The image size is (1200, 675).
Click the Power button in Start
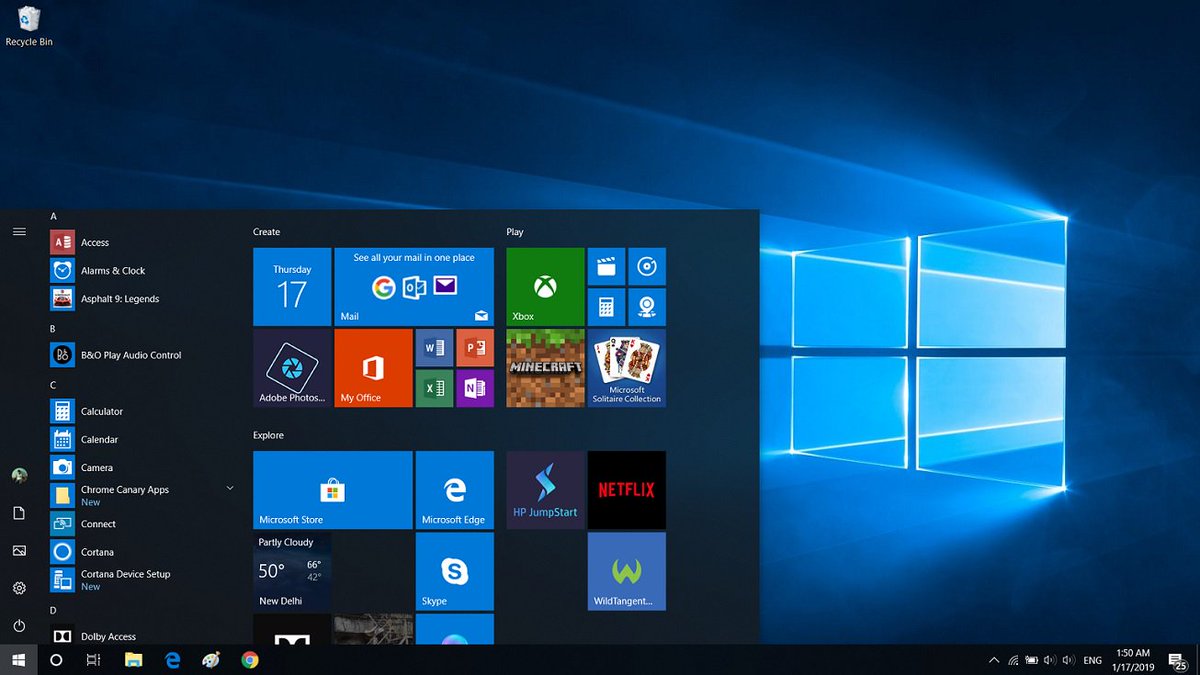19,624
